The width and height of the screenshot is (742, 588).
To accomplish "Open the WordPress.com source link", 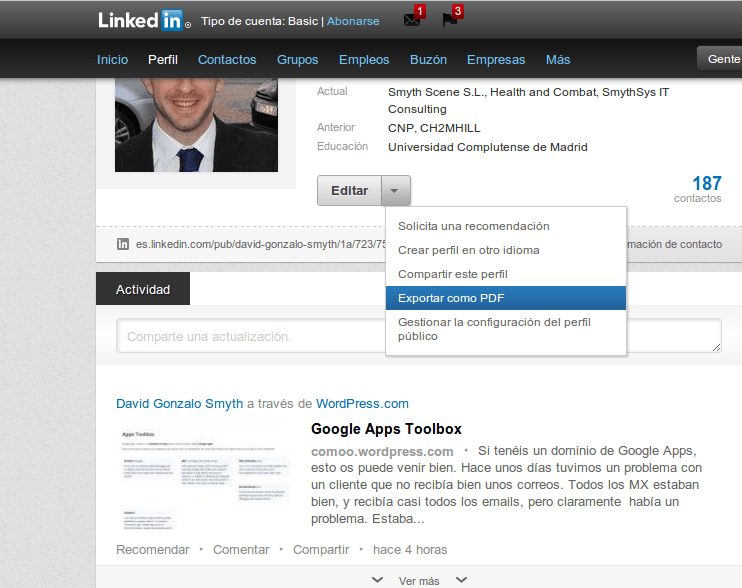I will 362,404.
